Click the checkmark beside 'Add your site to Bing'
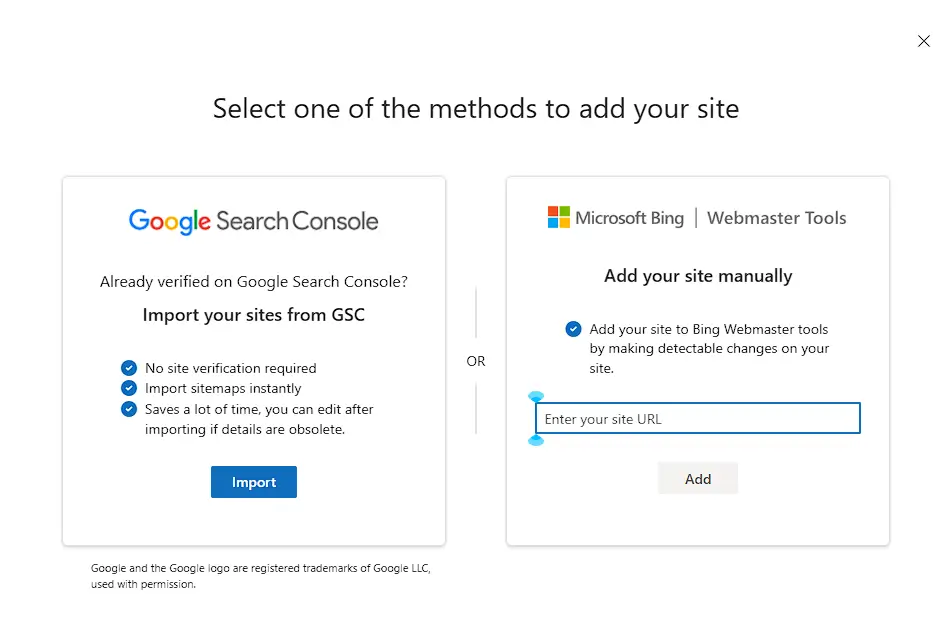 coord(573,328)
